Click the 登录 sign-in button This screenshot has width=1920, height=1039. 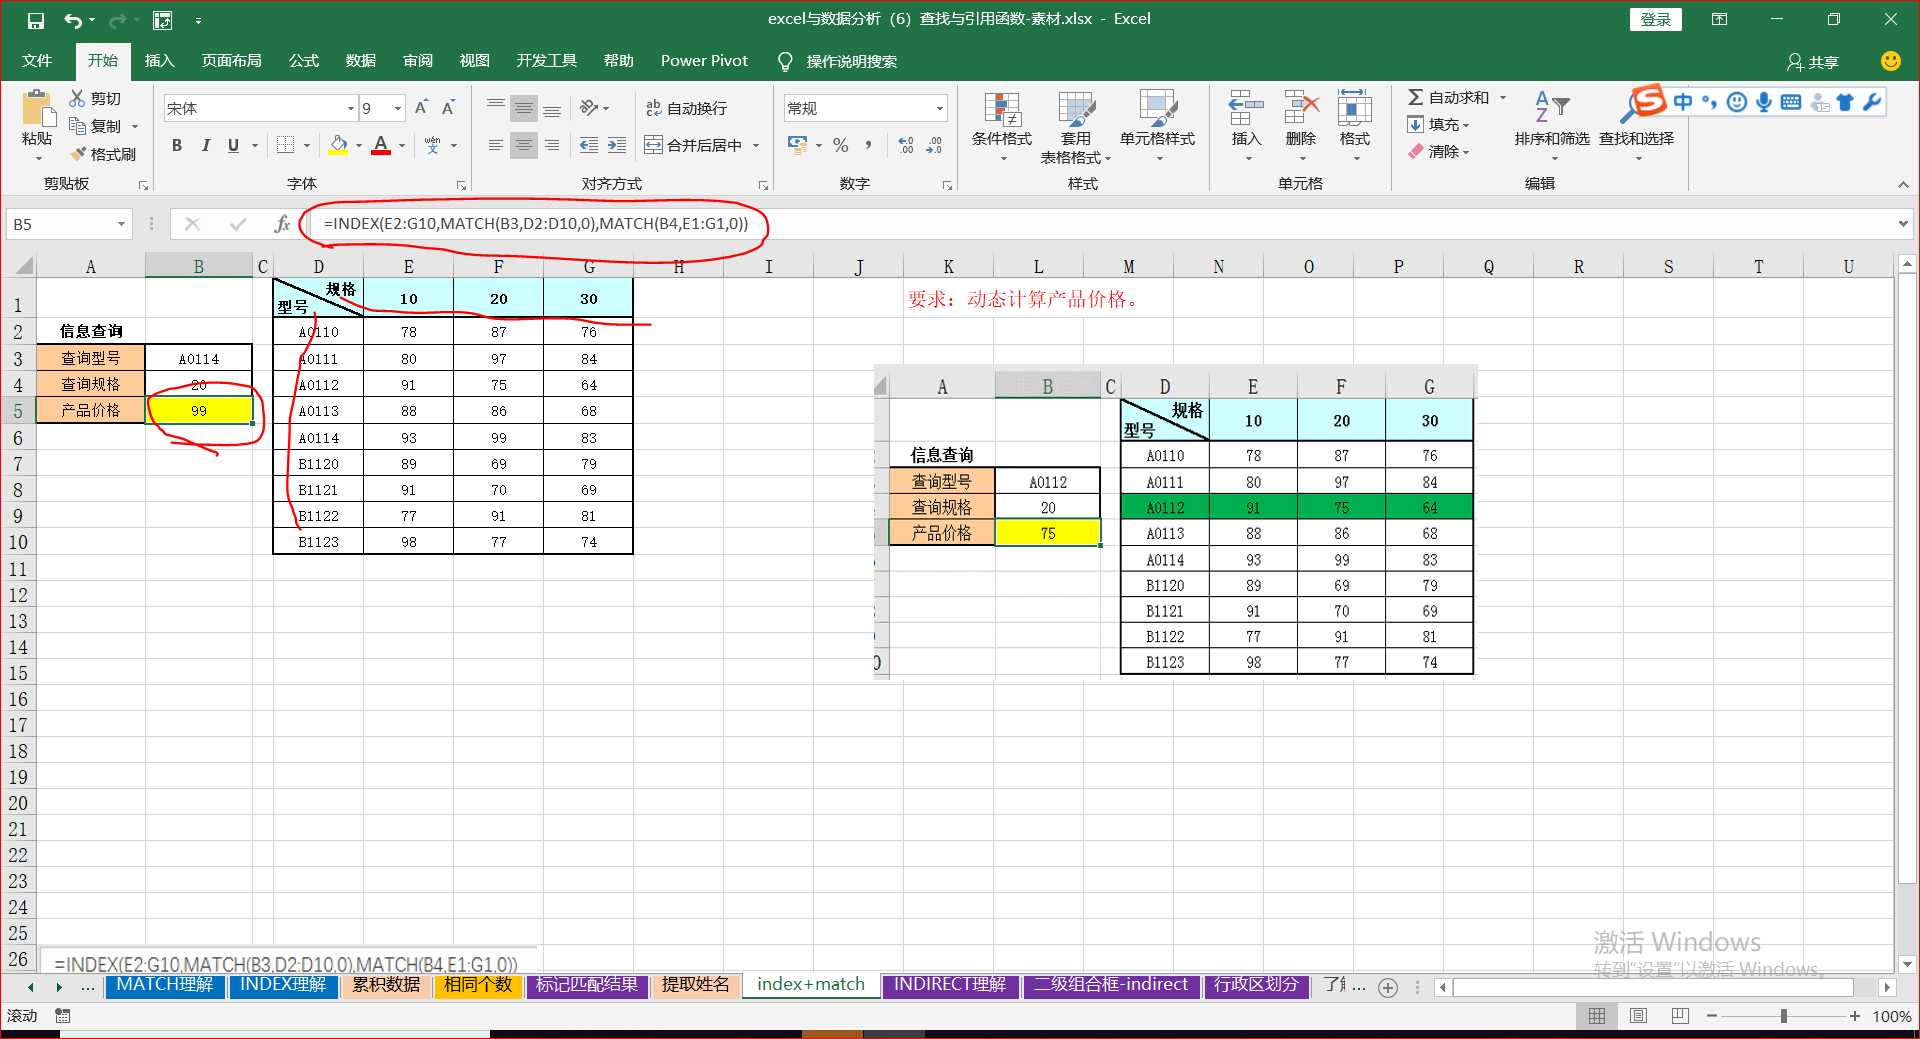1656,19
